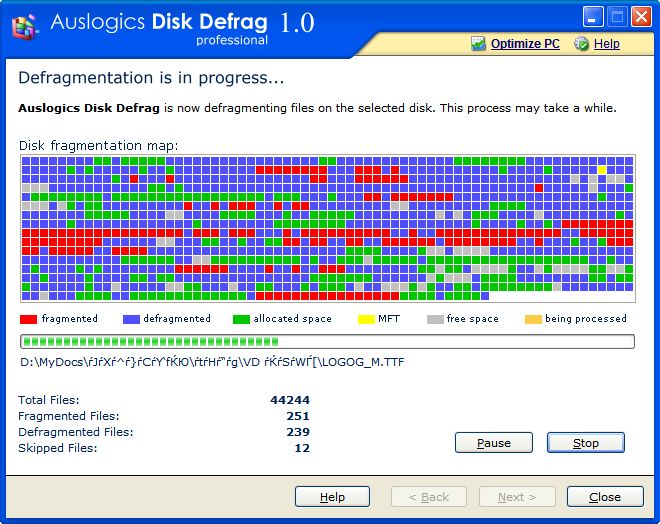The height and width of the screenshot is (524, 660).
Task: Pause the defragmentation
Action: (494, 443)
